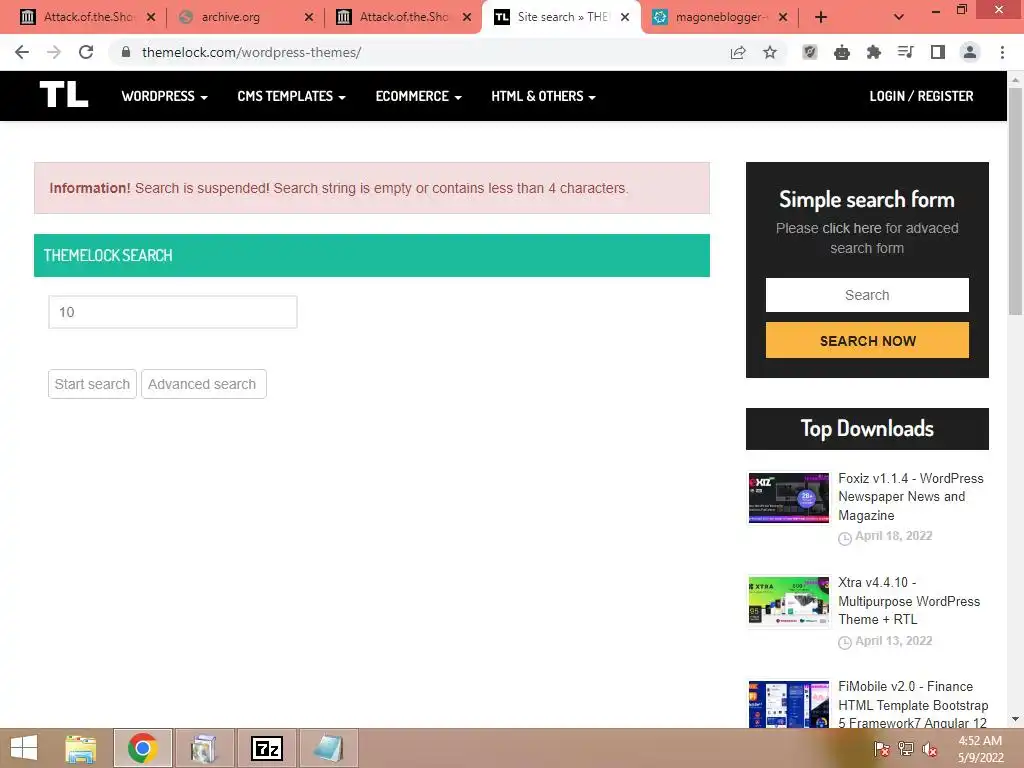Click the scrollbar down arrow

click(x=1015, y=719)
